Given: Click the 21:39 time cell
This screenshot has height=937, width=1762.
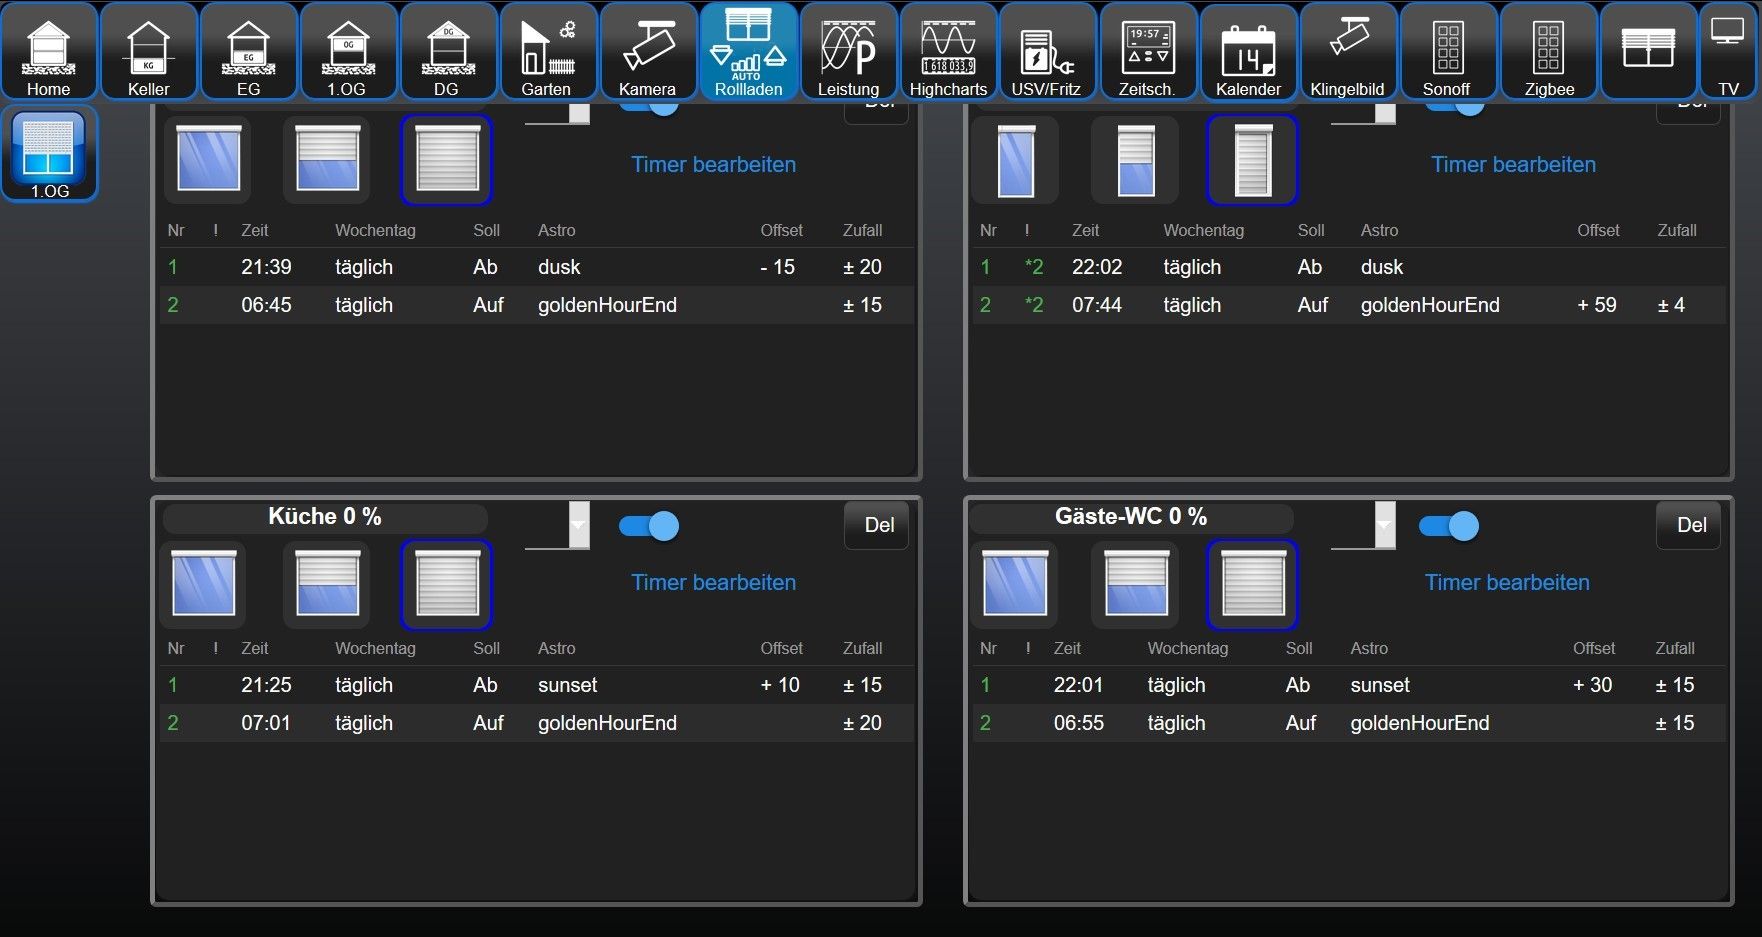Looking at the screenshot, I should pyautogui.click(x=266, y=267).
